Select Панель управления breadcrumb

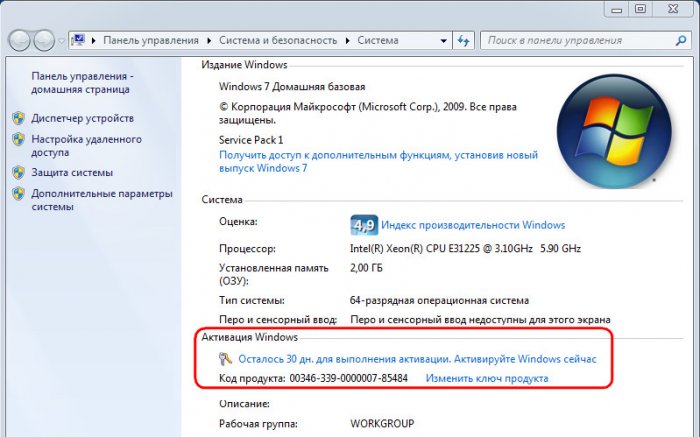(x=151, y=41)
